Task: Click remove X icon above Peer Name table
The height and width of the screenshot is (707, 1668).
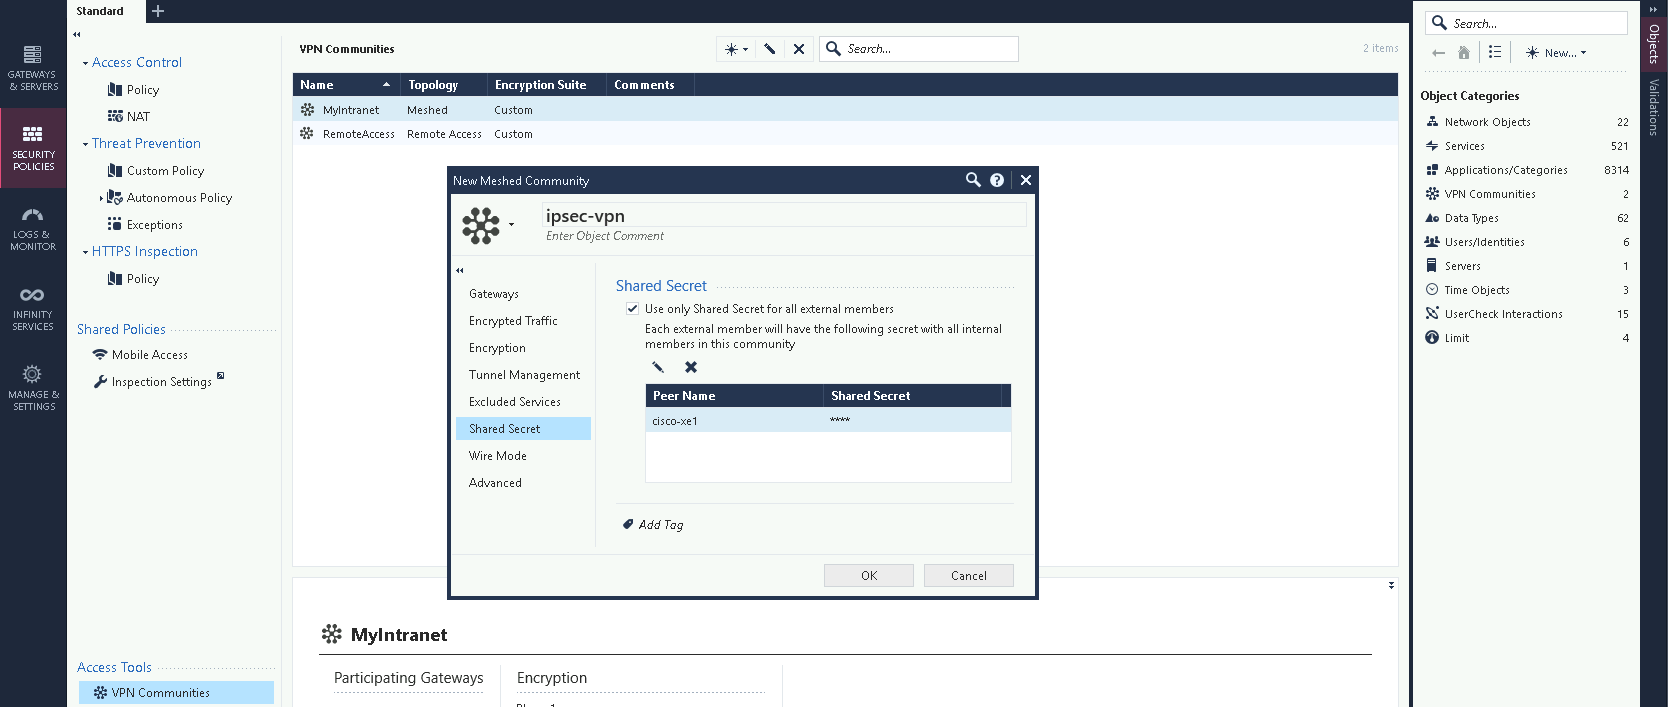Action: (691, 367)
